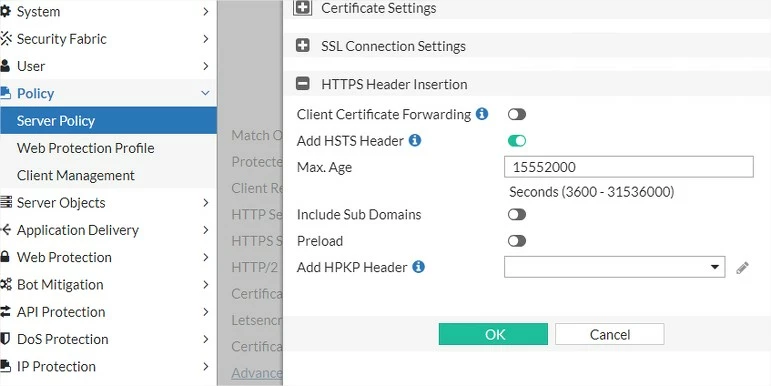Open the Policy menu label
Image resolution: width=771 pixels, height=386 pixels.
click(35, 93)
